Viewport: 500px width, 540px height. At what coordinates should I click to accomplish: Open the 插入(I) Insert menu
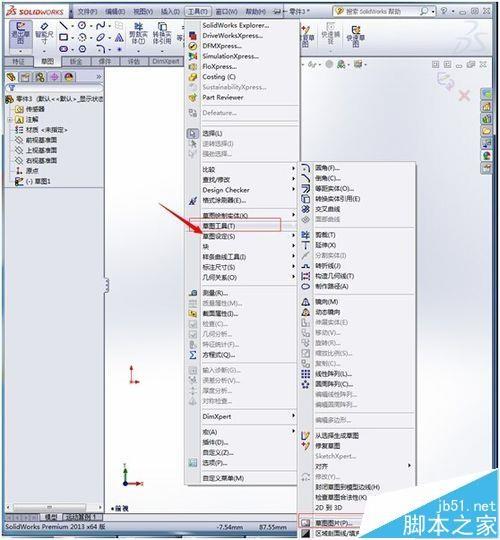click(x=170, y=12)
